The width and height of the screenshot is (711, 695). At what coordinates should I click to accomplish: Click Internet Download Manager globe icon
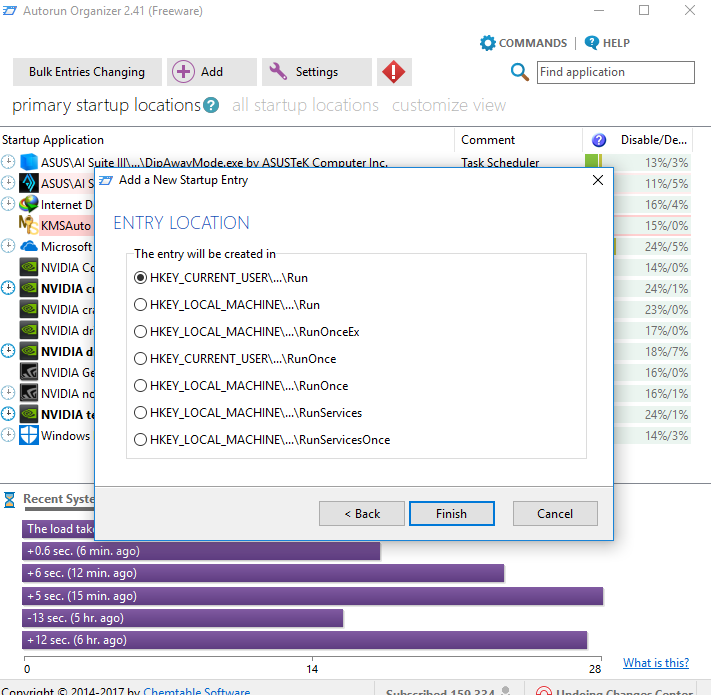pyautogui.click(x=29, y=204)
